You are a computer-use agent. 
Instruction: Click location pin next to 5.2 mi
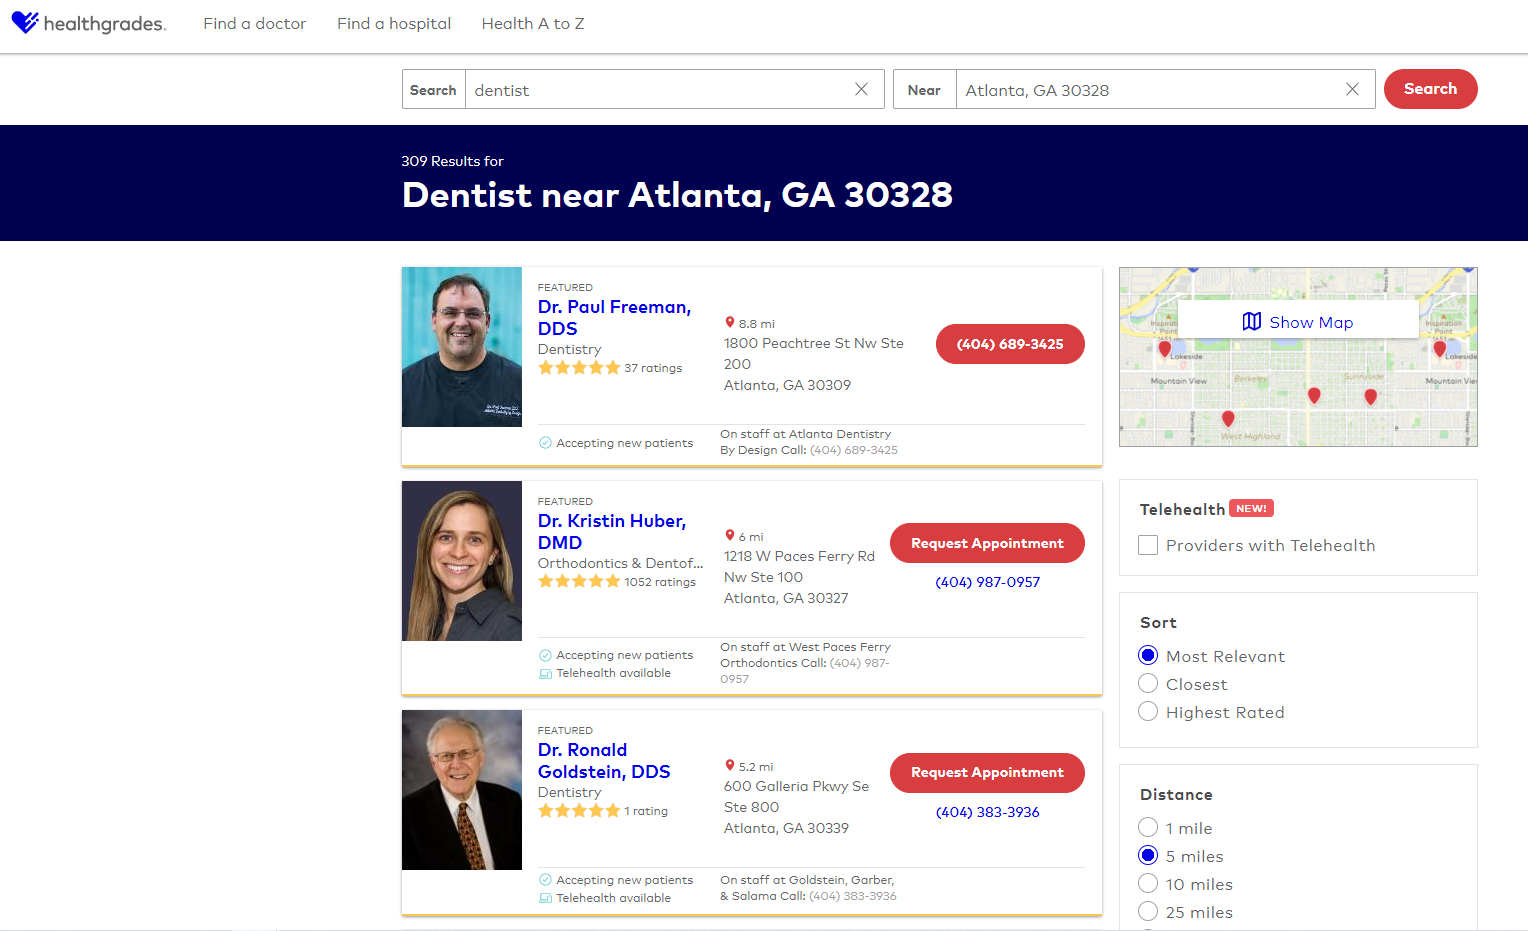pyautogui.click(x=730, y=765)
